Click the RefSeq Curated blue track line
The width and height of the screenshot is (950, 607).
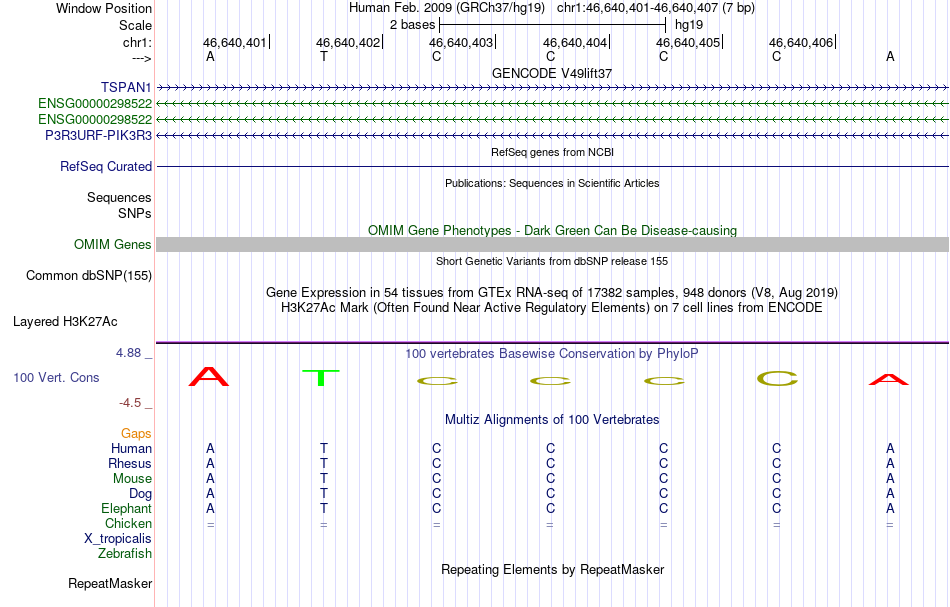[x=552, y=167]
